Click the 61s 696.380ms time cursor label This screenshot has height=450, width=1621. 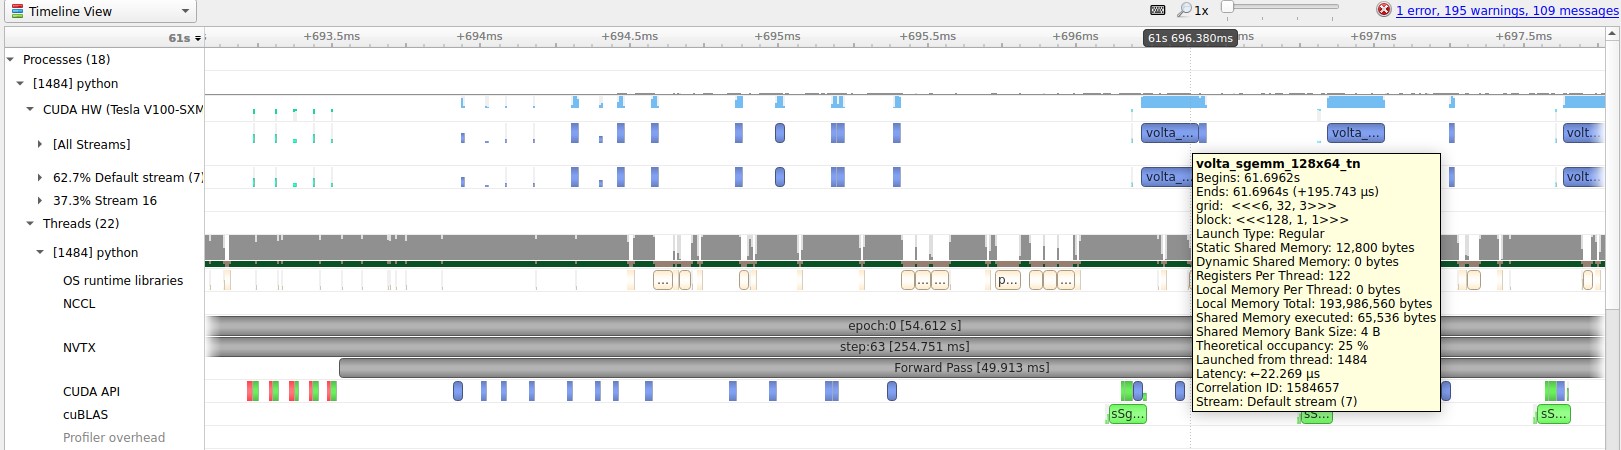point(1190,38)
